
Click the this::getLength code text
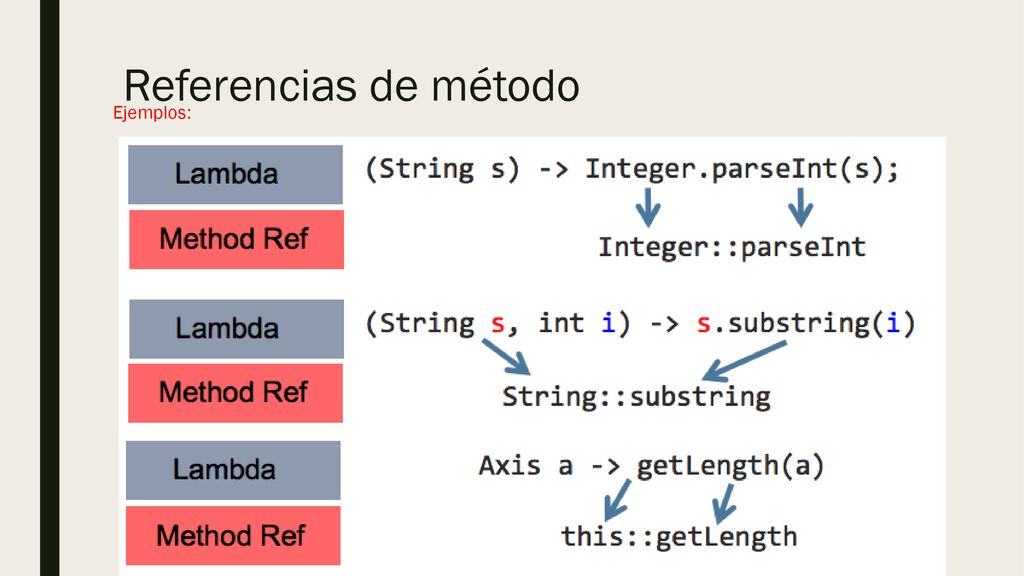tap(679, 537)
